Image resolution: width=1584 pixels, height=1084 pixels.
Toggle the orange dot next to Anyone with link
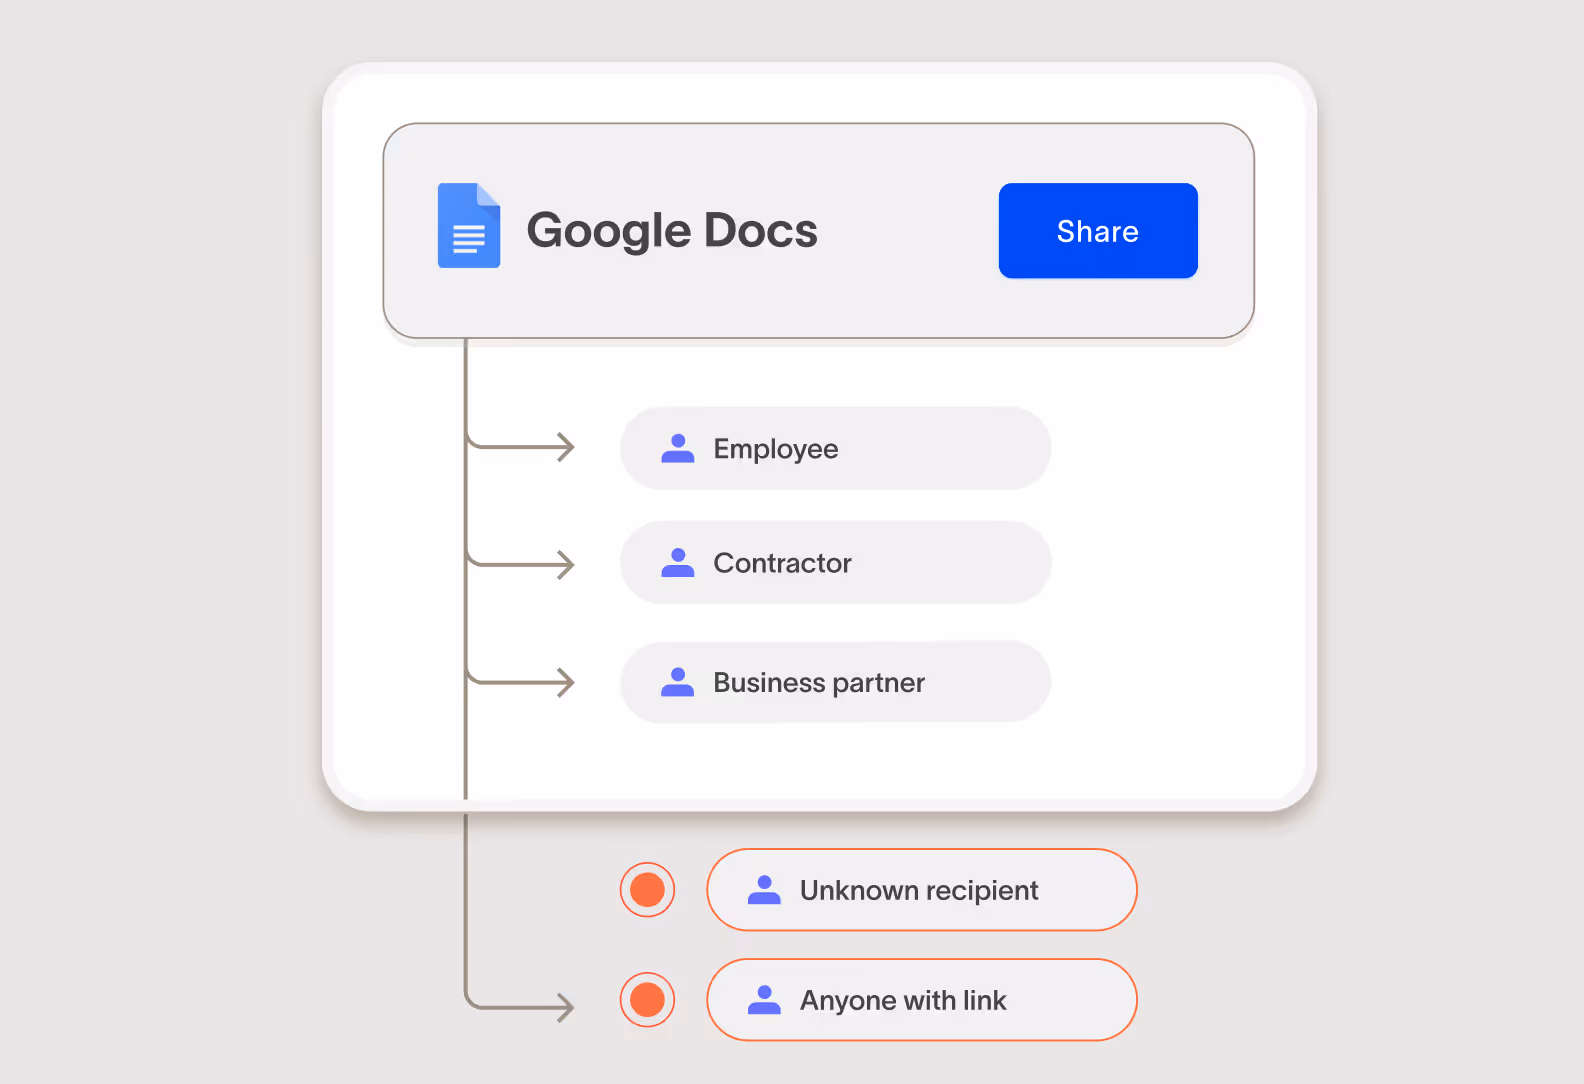point(648,1000)
